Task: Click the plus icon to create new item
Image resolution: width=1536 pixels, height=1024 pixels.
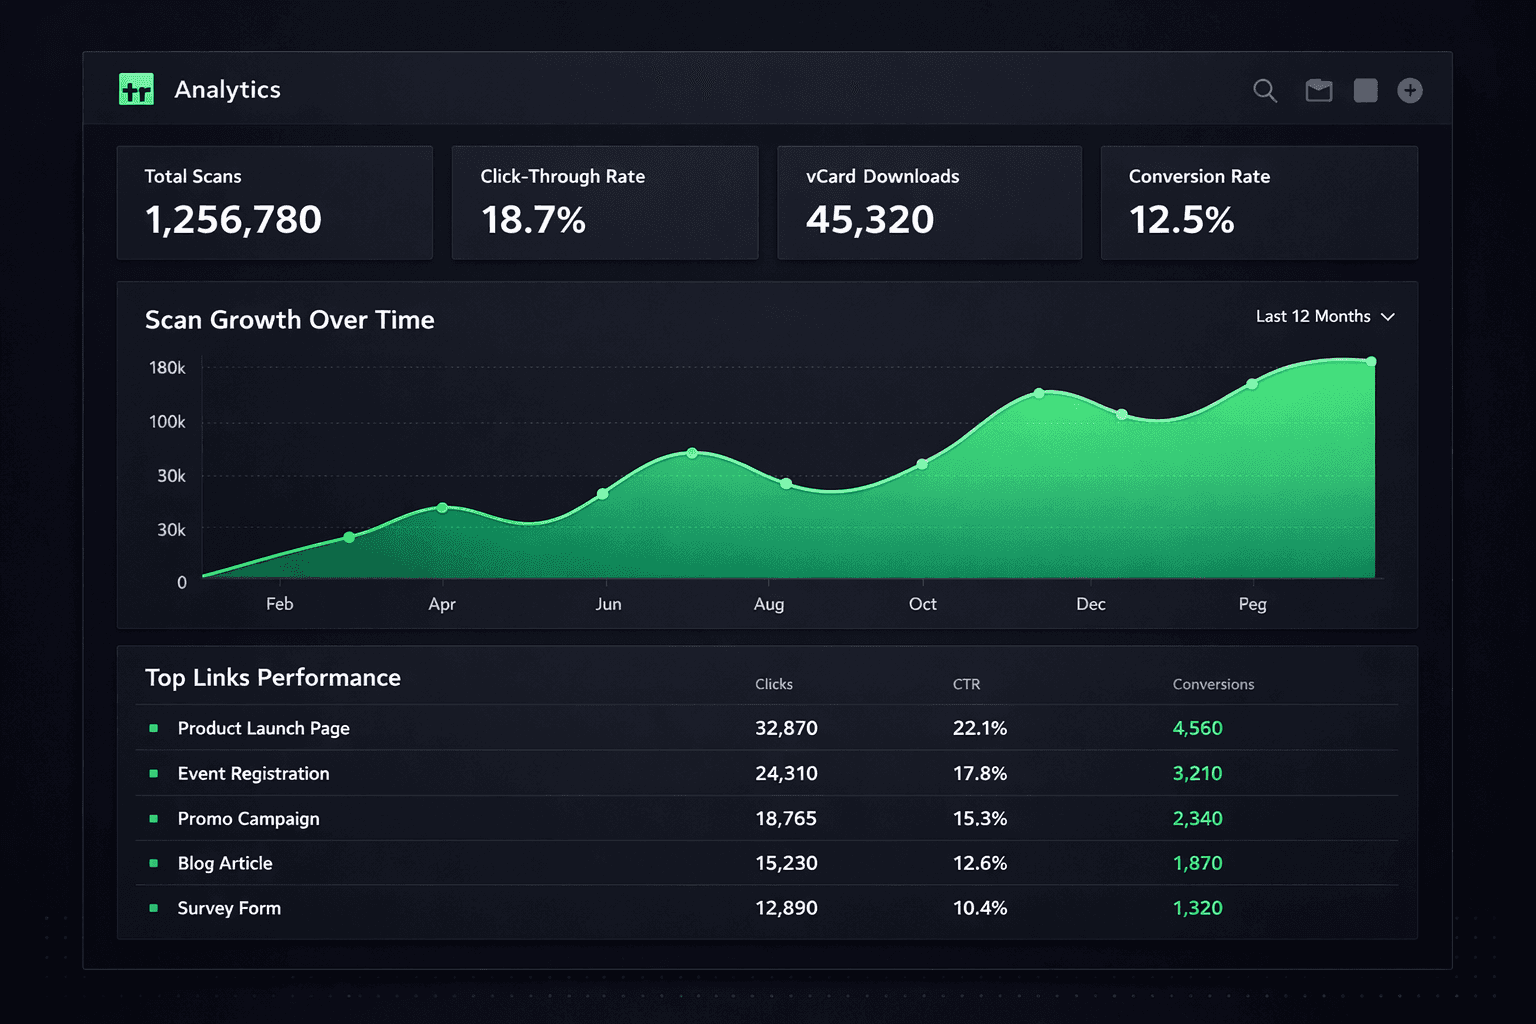Action: point(1410,90)
